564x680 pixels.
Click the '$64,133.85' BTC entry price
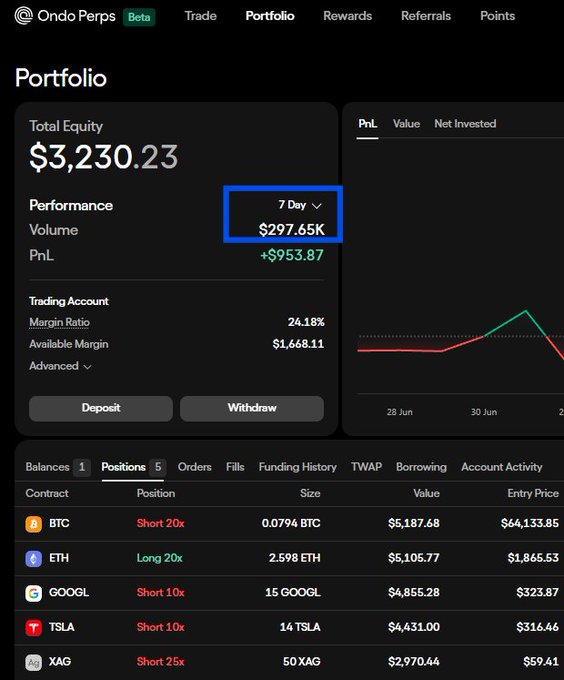coord(530,523)
